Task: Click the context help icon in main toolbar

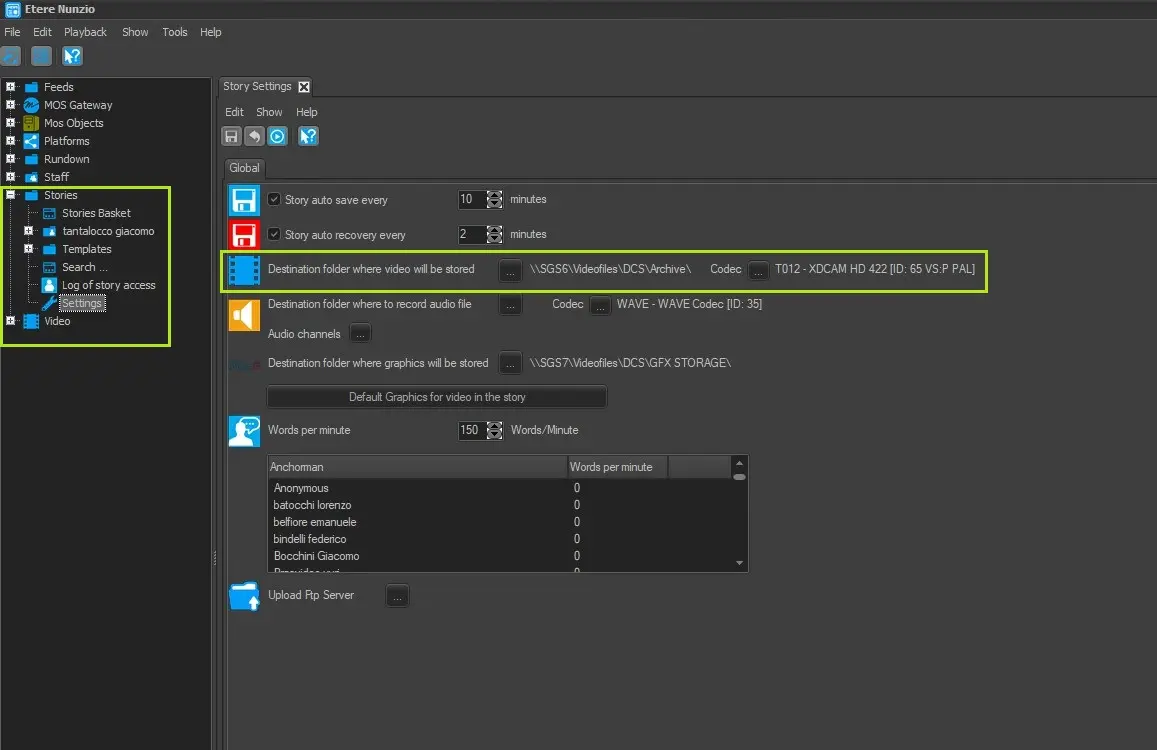Action: 72,56
